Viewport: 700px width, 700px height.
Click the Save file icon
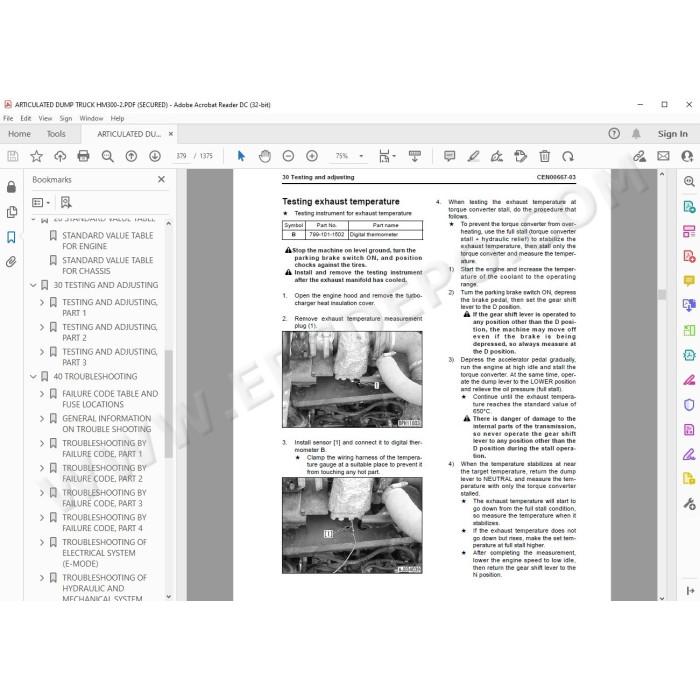[12, 156]
